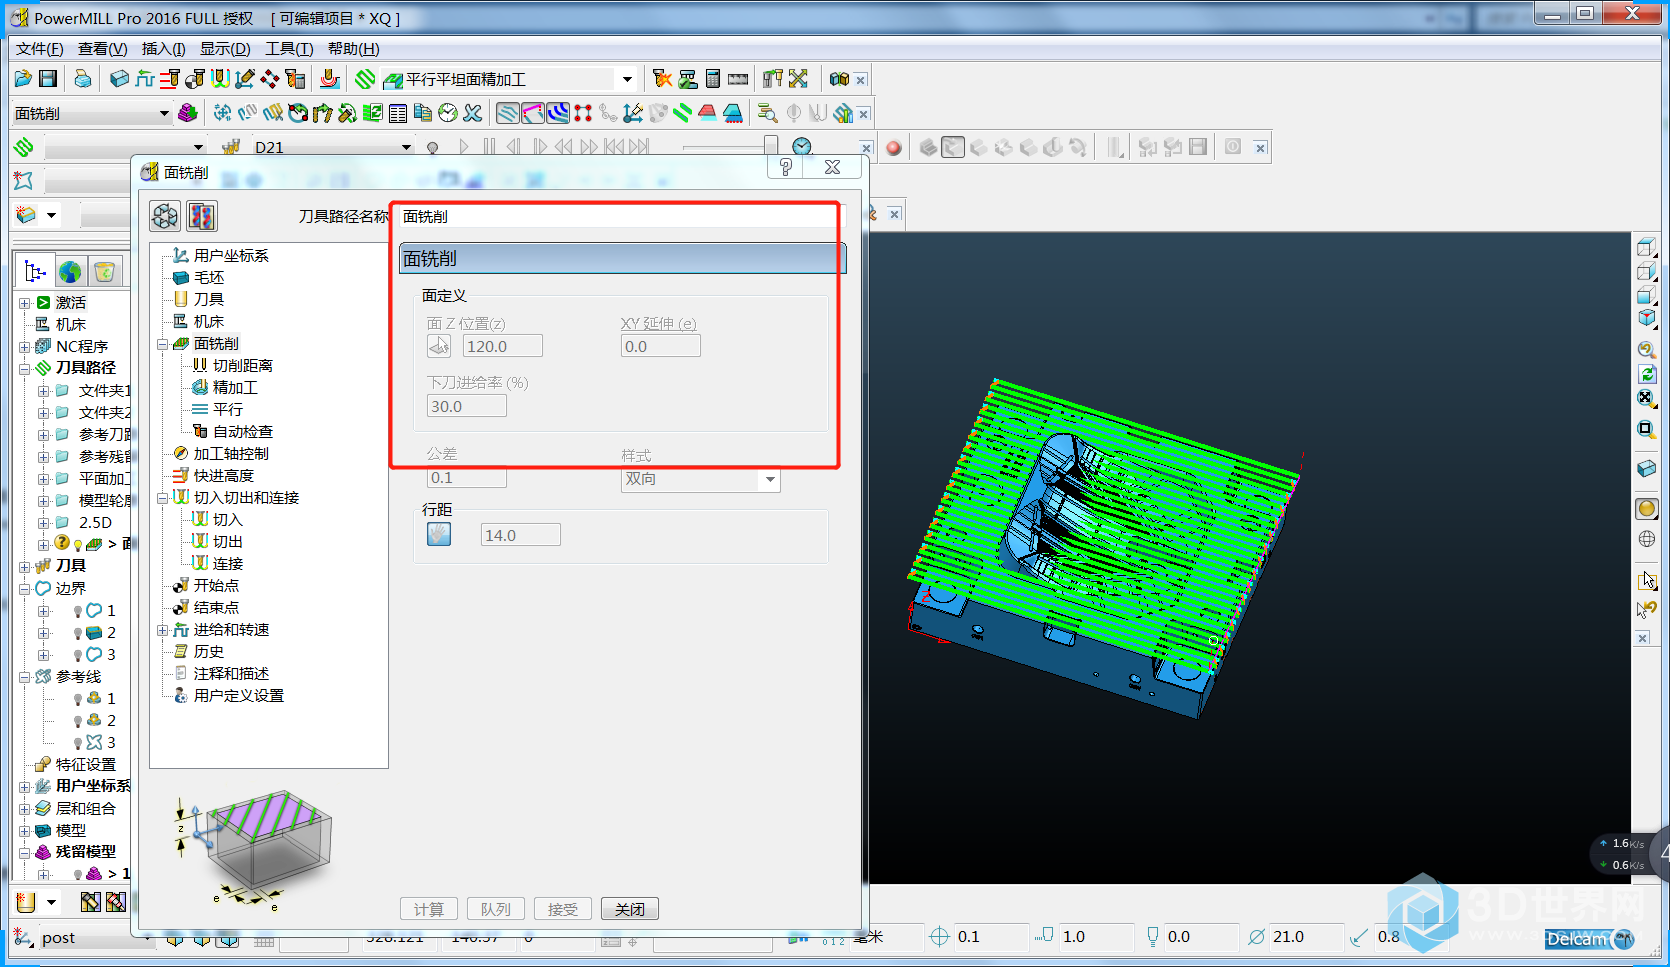The height and width of the screenshot is (967, 1670).
Task: Collapse 切入切出和连接 in dialog tree
Action: tap(163, 498)
